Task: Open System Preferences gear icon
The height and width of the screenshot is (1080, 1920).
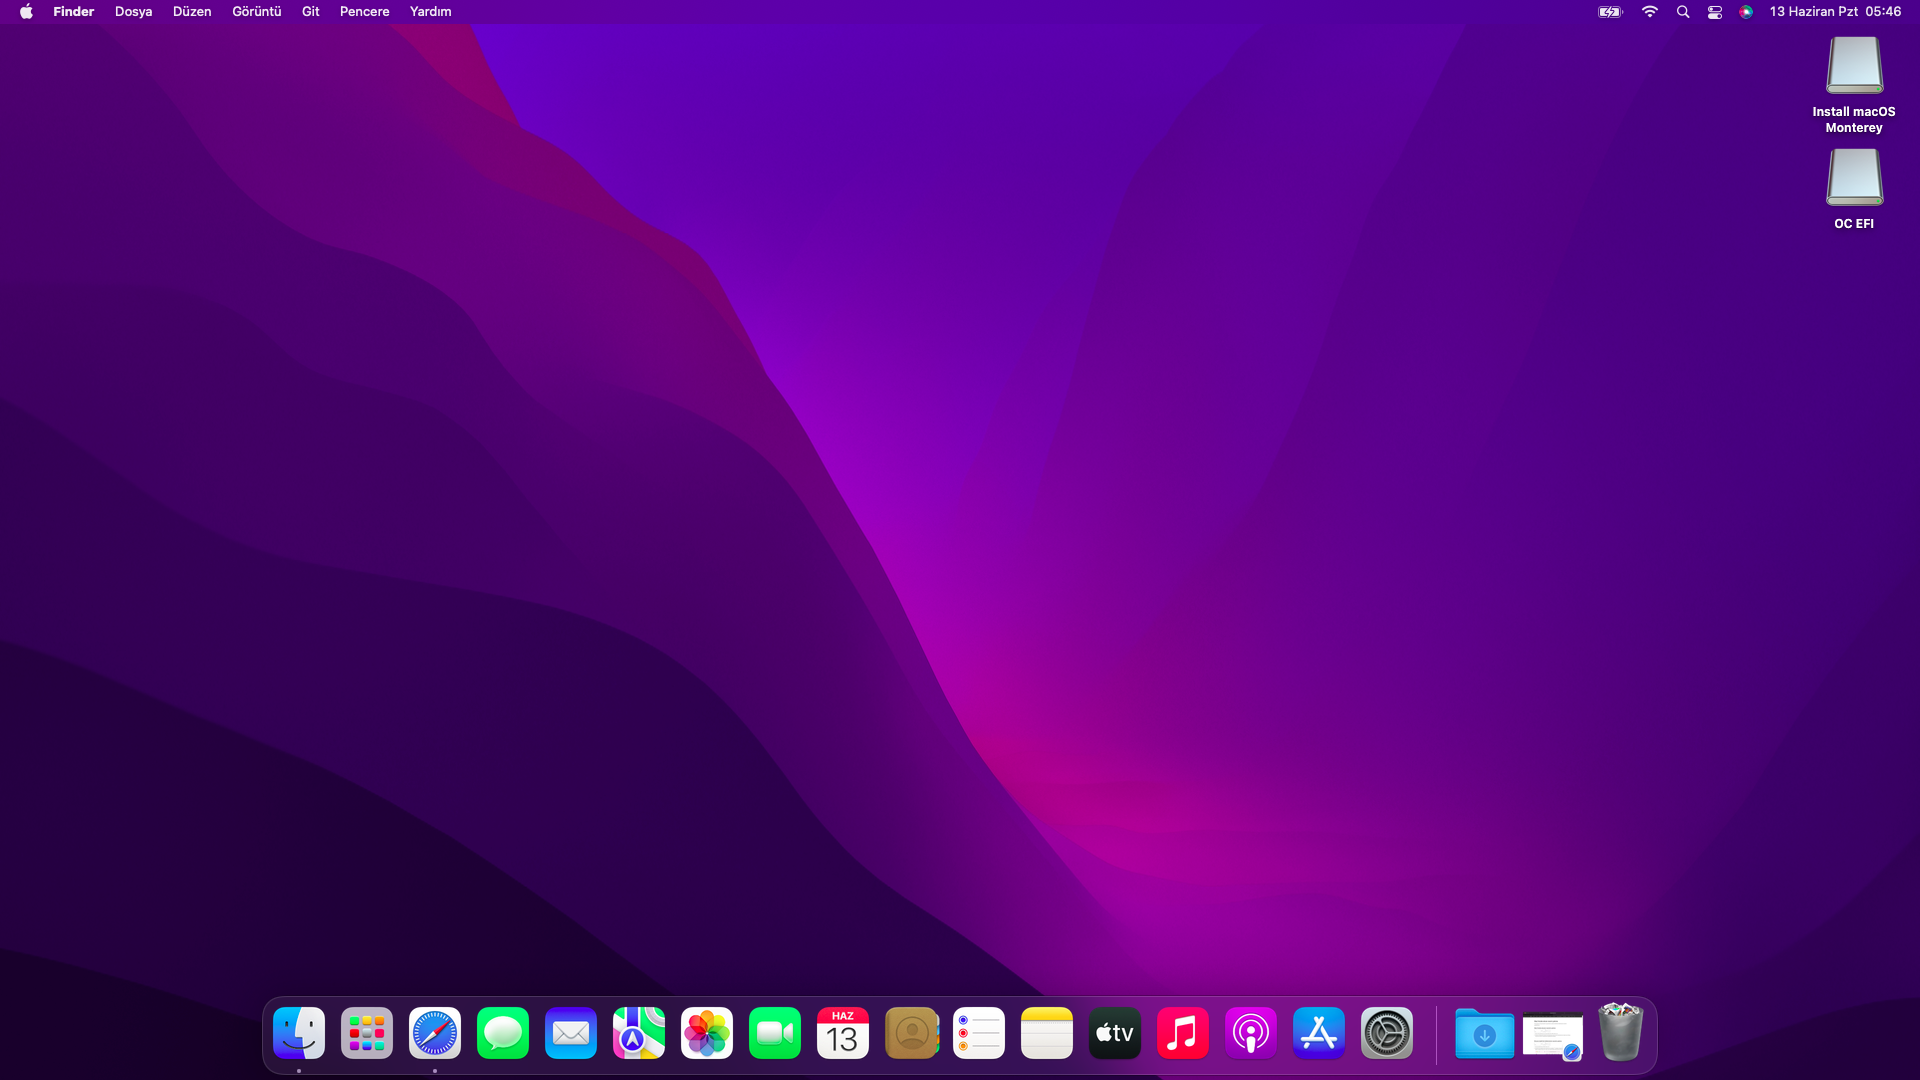Action: [x=1387, y=1033]
